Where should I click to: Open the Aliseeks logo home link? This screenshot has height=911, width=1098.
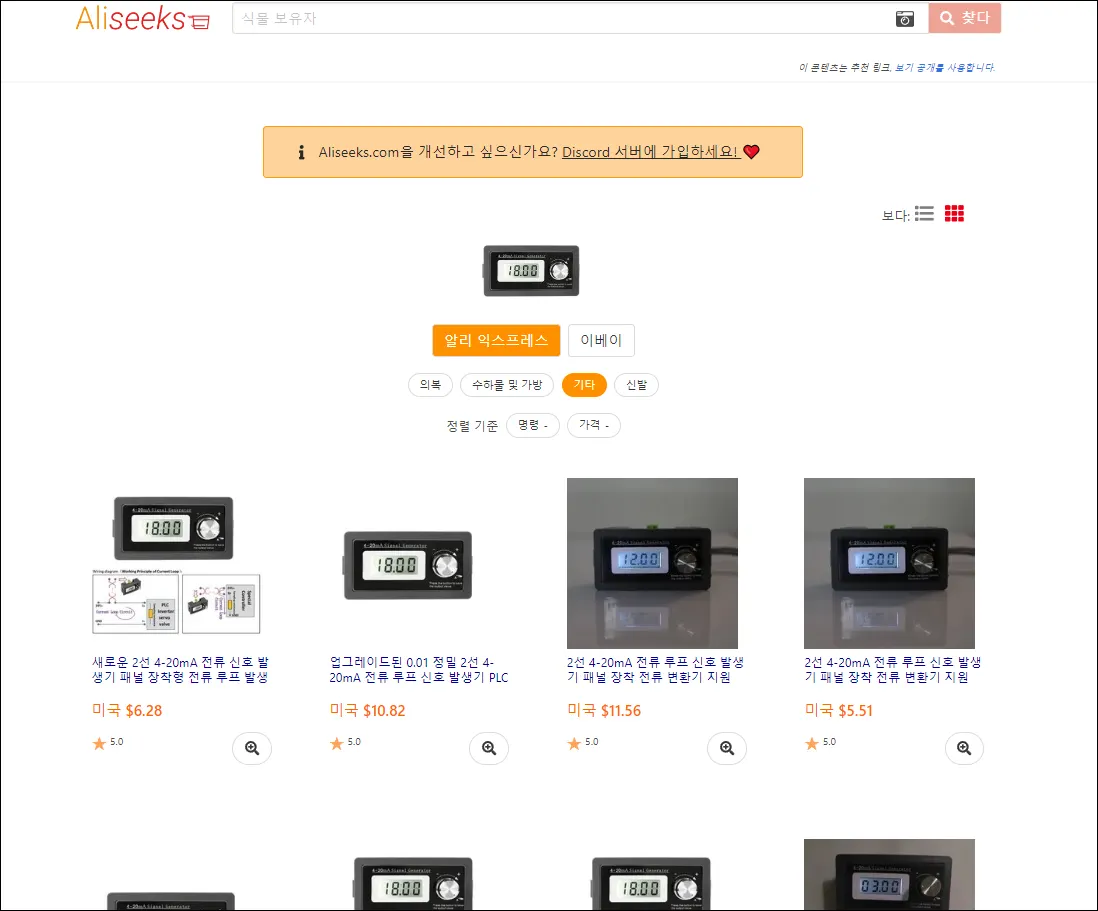(x=143, y=19)
